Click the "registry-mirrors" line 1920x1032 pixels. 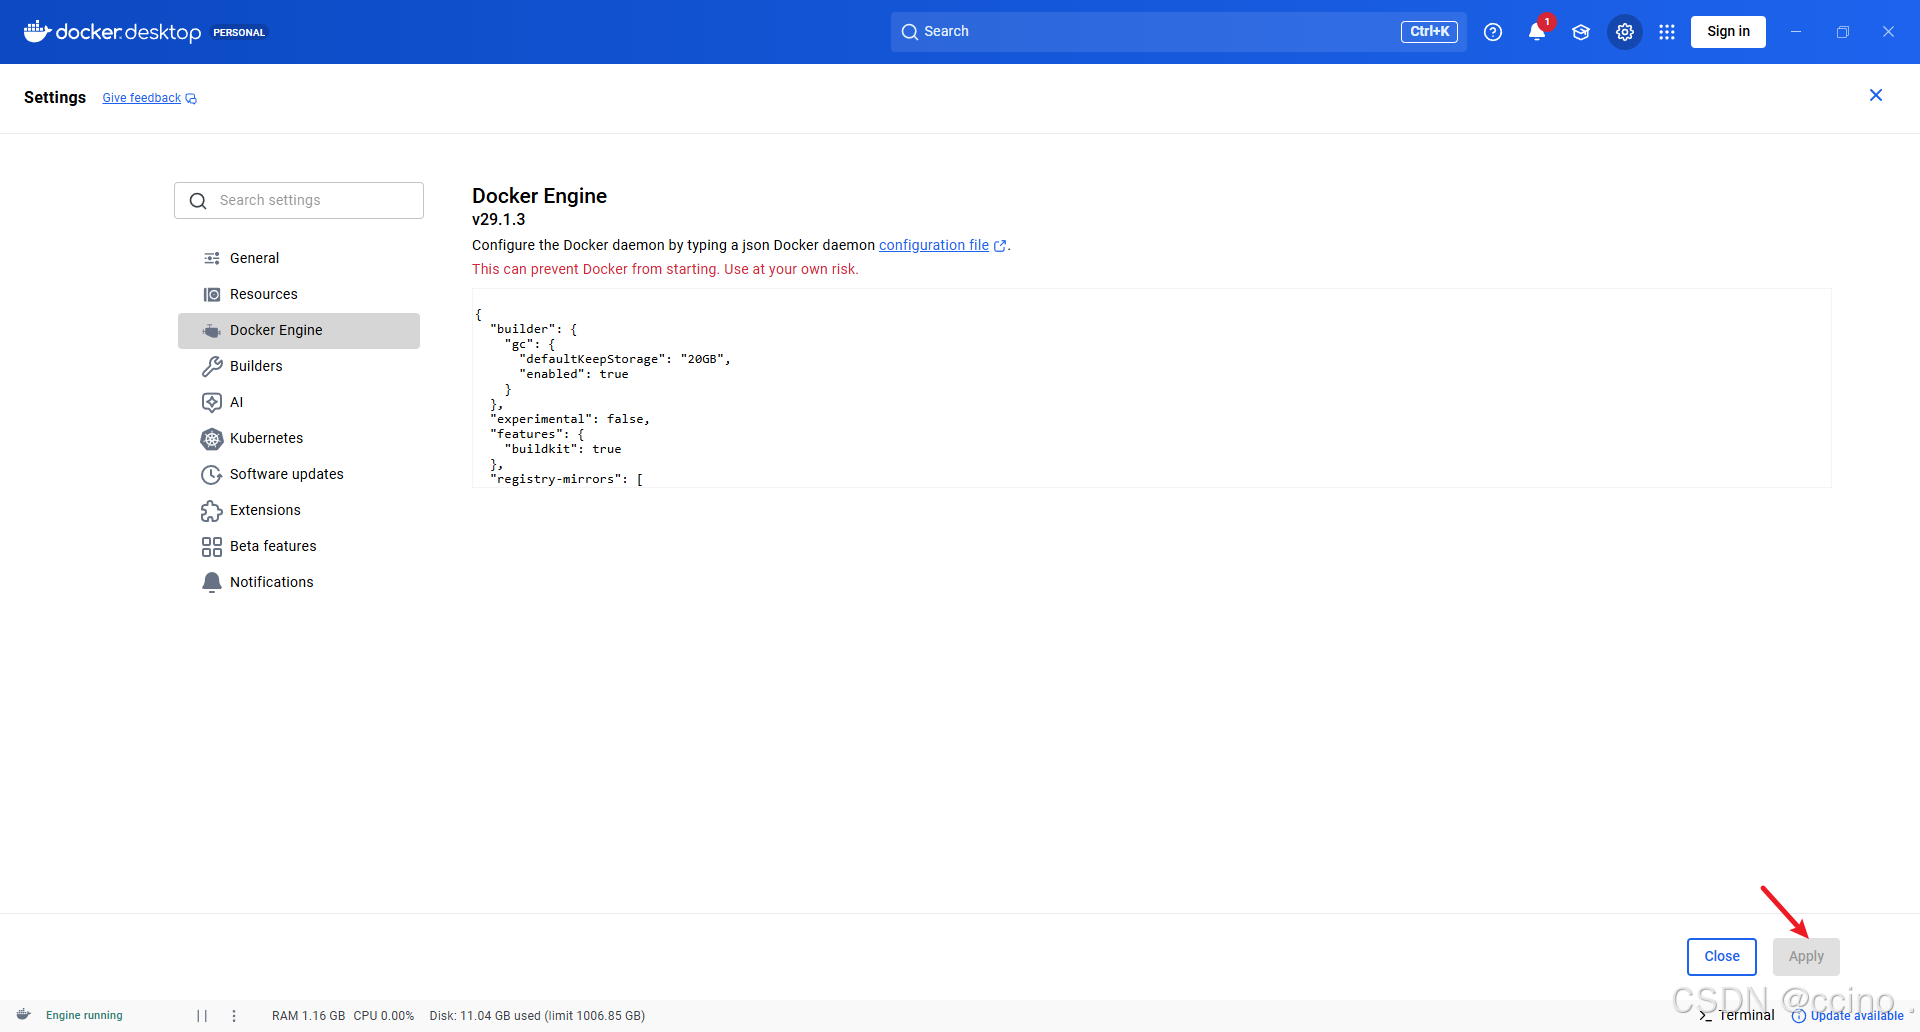[x=567, y=479]
